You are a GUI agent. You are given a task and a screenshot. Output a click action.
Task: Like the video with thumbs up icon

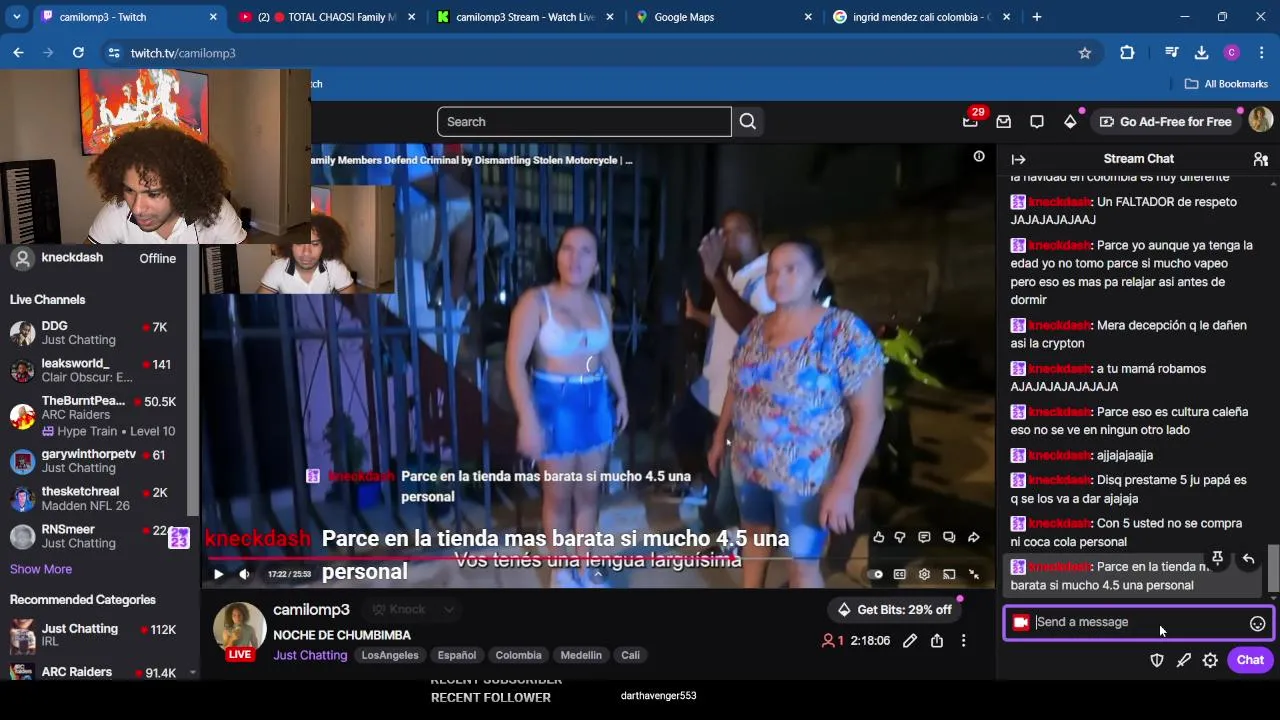click(x=879, y=538)
